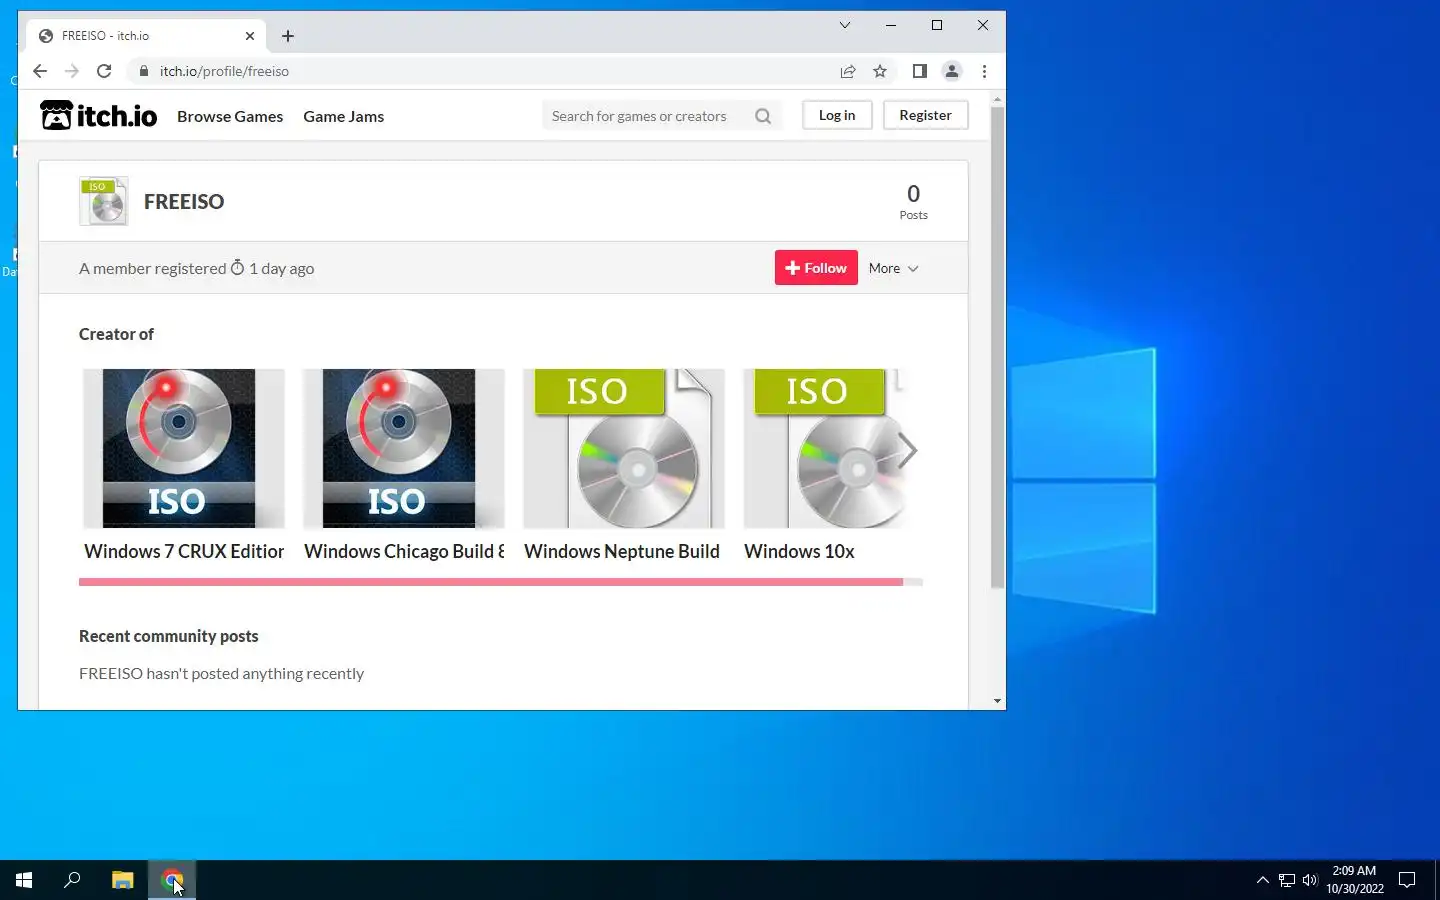
Task: Click the page vertical scrollbar
Action: pyautogui.click(x=997, y=348)
